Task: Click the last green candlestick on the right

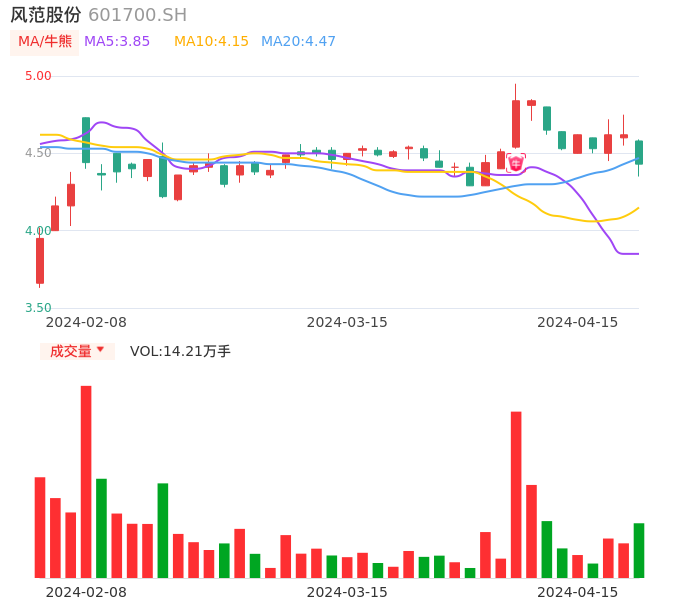Action: (x=639, y=152)
